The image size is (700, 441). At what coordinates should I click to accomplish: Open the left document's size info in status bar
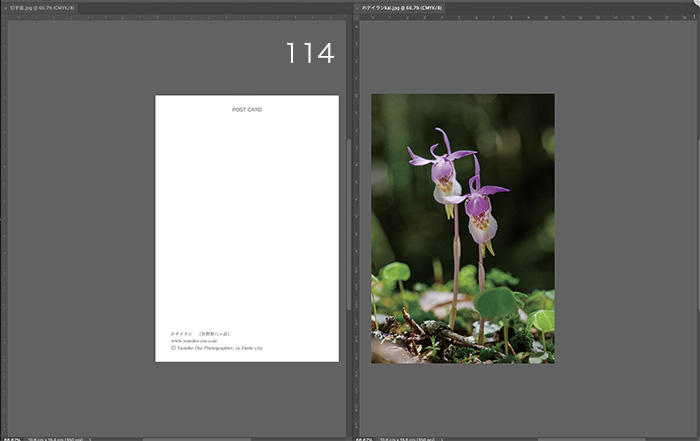55,438
